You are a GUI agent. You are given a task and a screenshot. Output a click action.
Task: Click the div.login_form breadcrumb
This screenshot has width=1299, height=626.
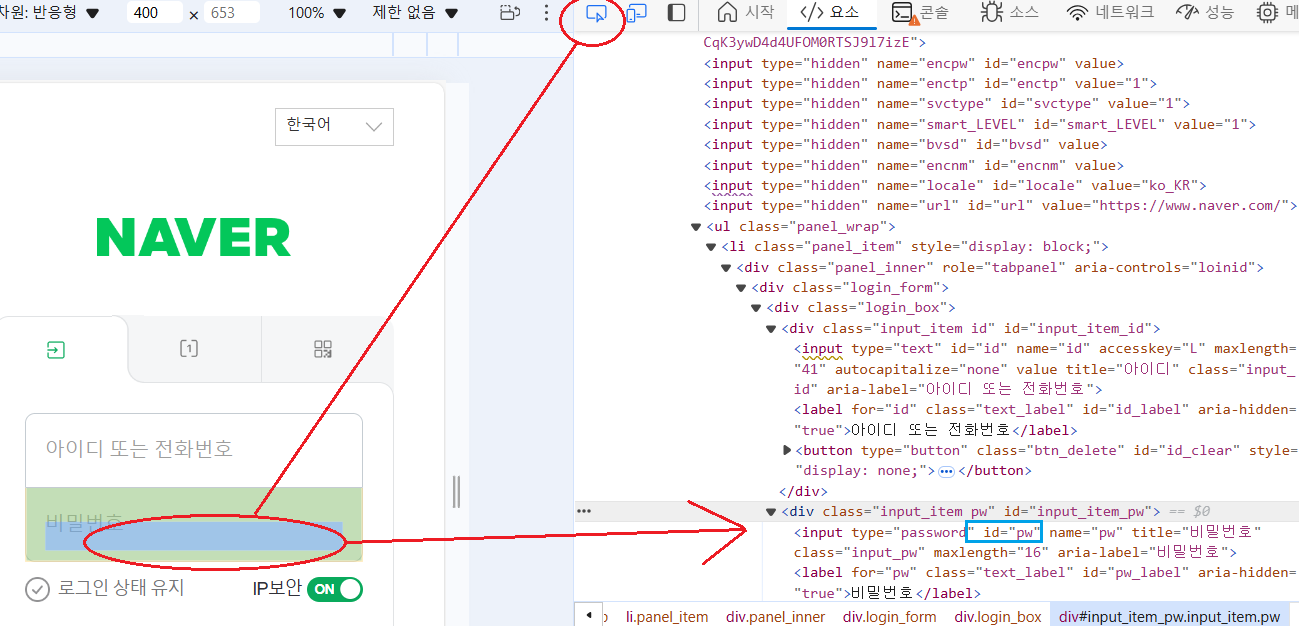pyautogui.click(x=890, y=617)
